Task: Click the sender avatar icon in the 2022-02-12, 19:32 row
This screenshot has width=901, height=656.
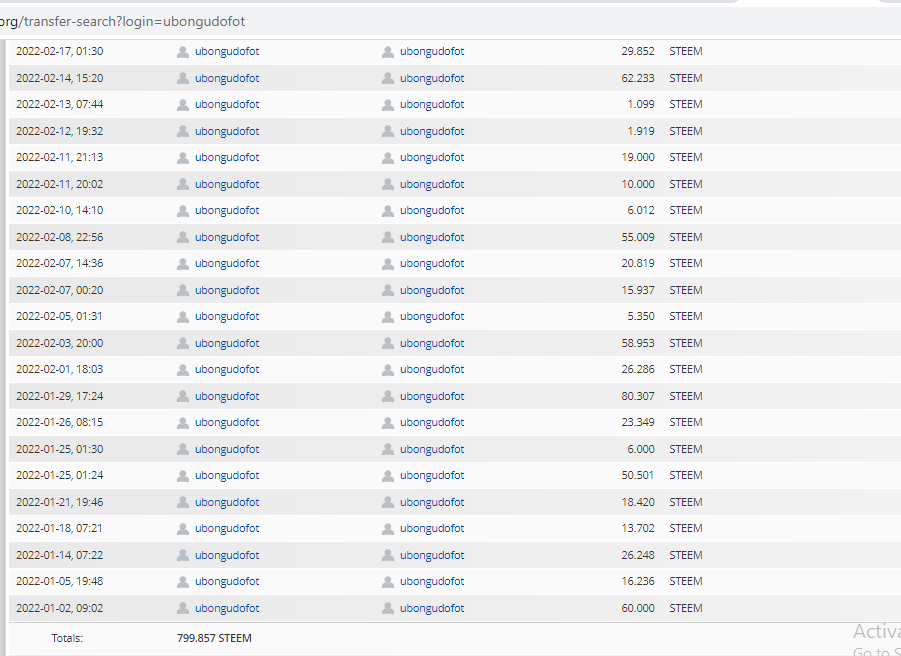Action: coord(183,132)
